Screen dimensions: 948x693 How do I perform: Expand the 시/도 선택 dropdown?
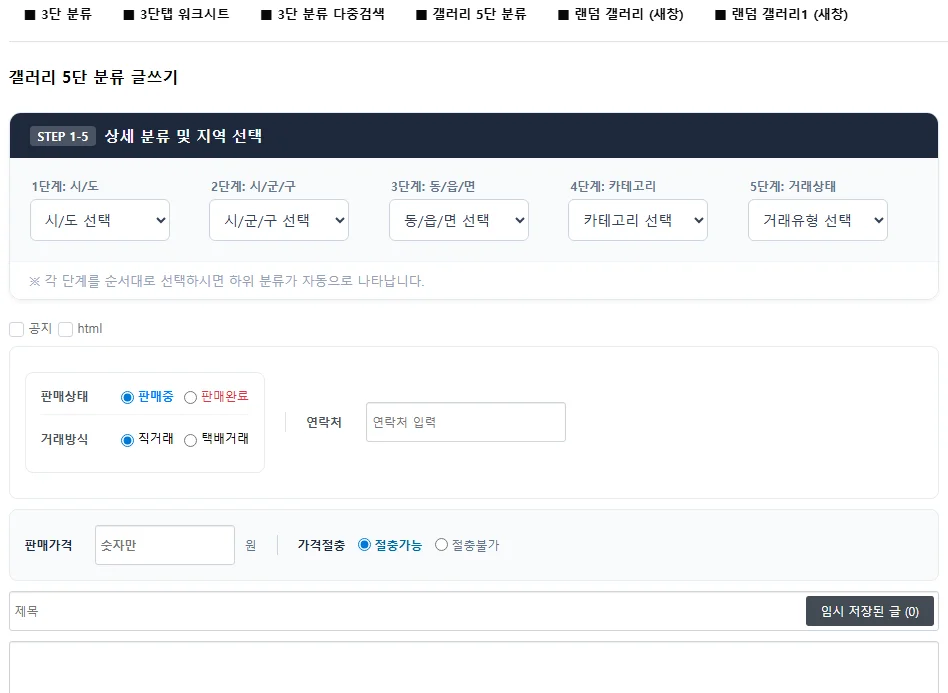tap(100, 220)
